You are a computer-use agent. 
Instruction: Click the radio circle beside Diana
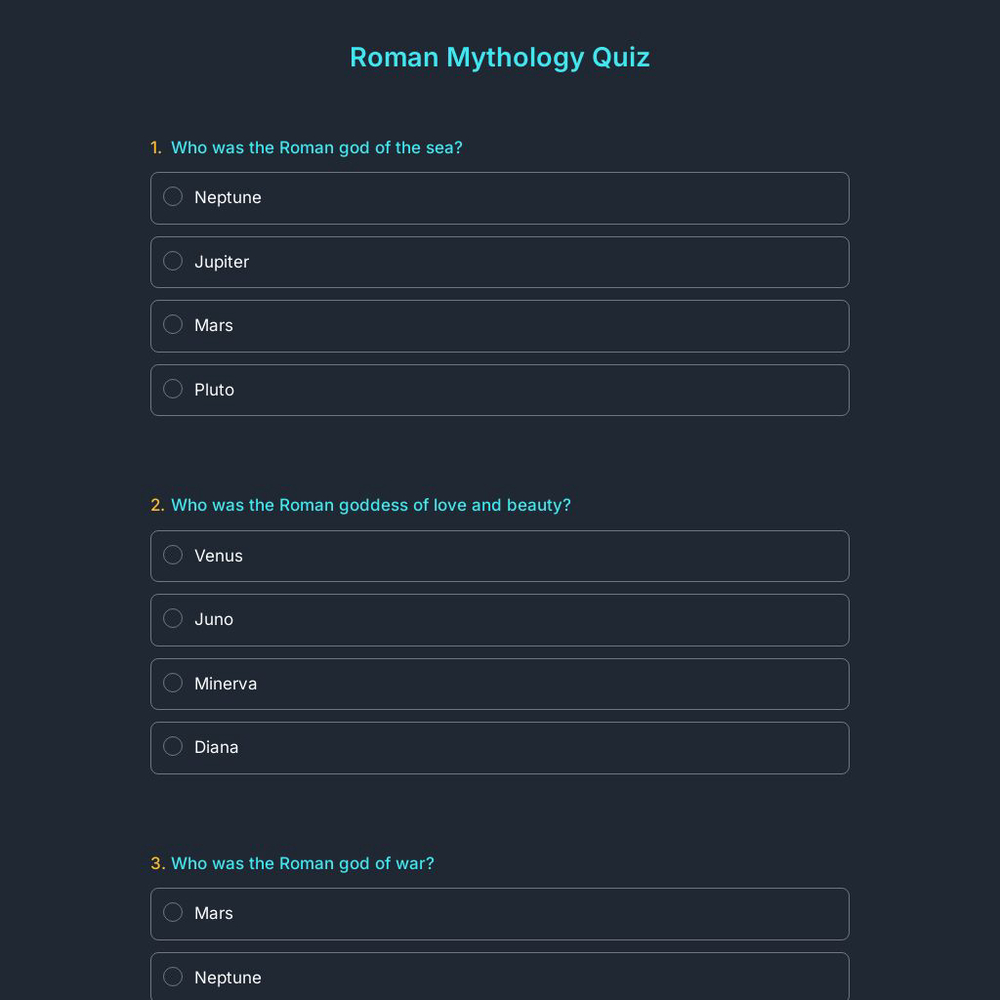tap(172, 746)
